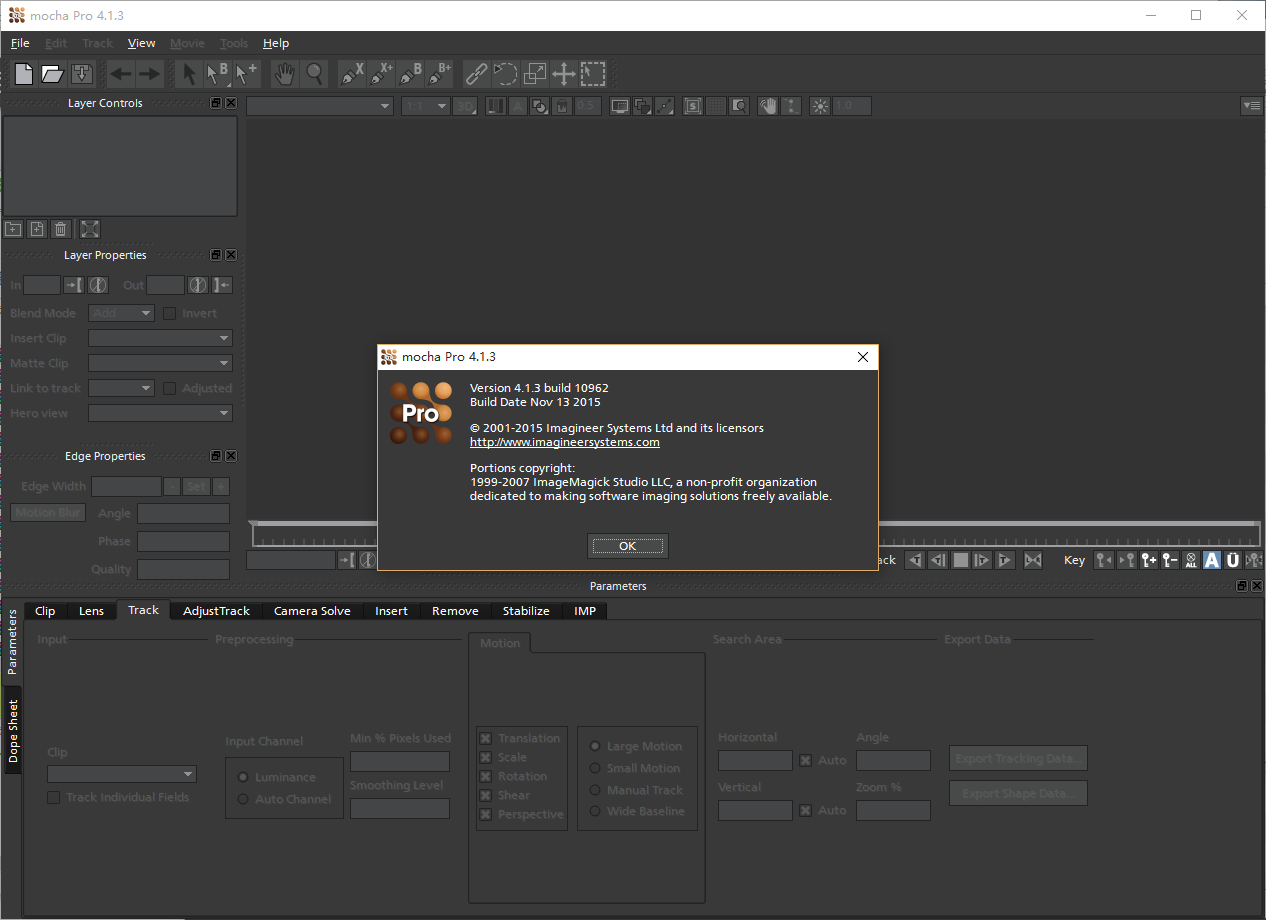Click the New Project icon
The image size is (1266, 920).
(24, 74)
